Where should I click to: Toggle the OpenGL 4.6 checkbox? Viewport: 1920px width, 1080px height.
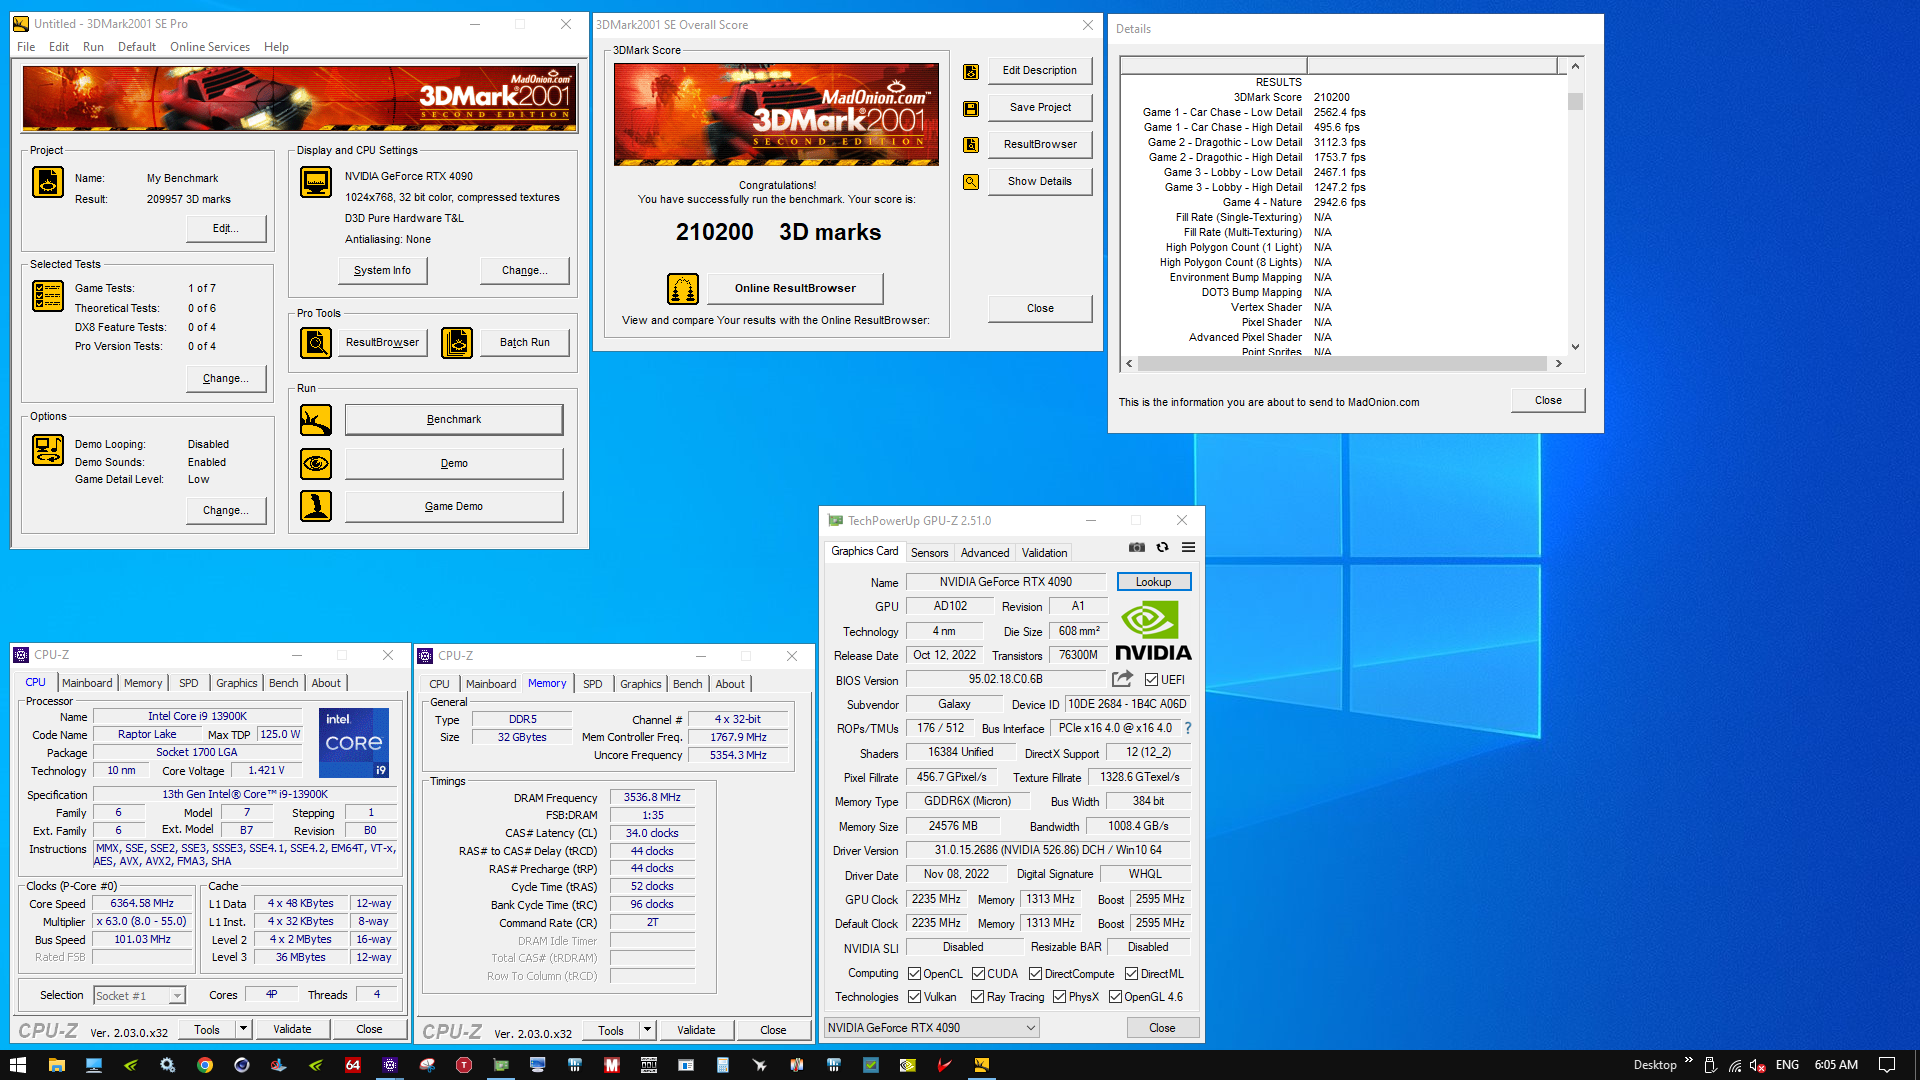[x=1115, y=997]
